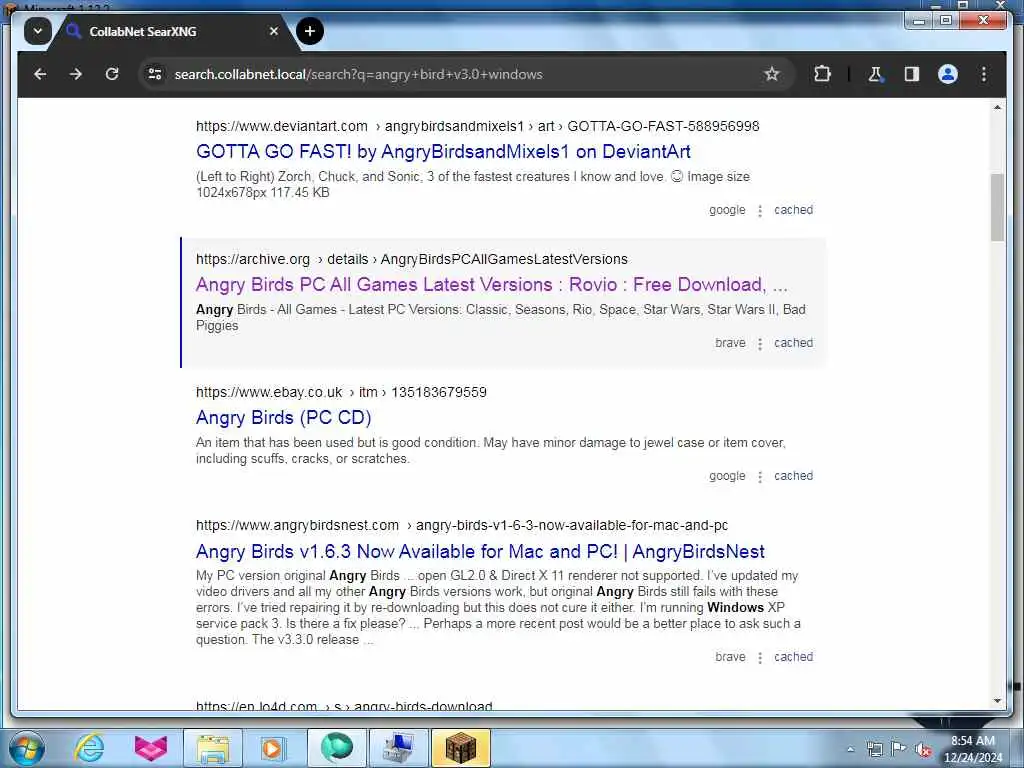Show hidden tray icons arrow

point(850,749)
